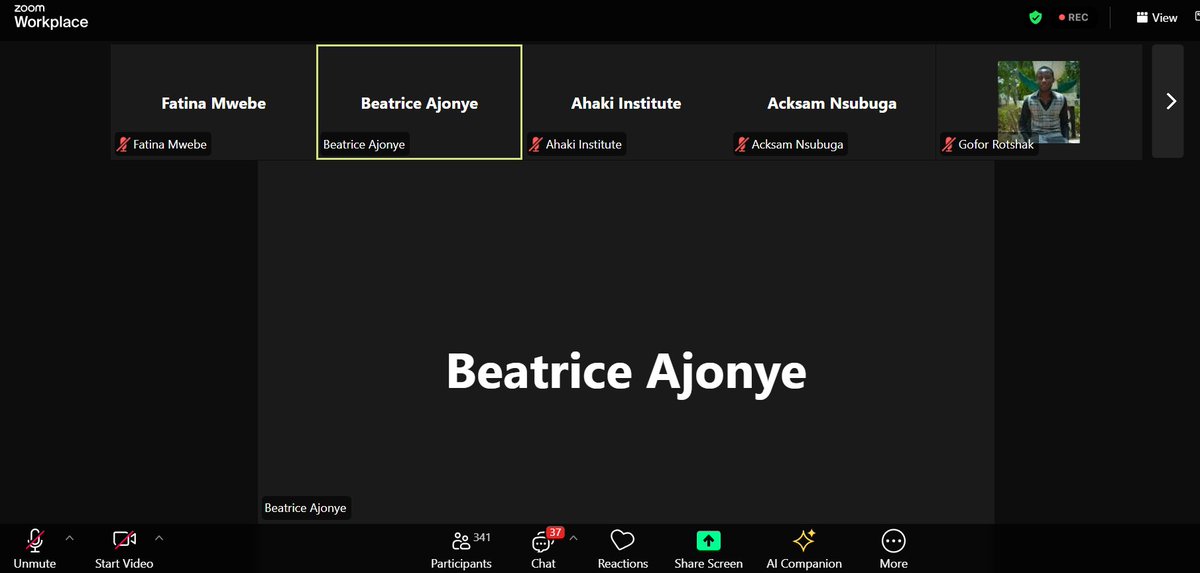Open video options arrow beside Start Video
The width and height of the screenshot is (1200, 573).
159,538
